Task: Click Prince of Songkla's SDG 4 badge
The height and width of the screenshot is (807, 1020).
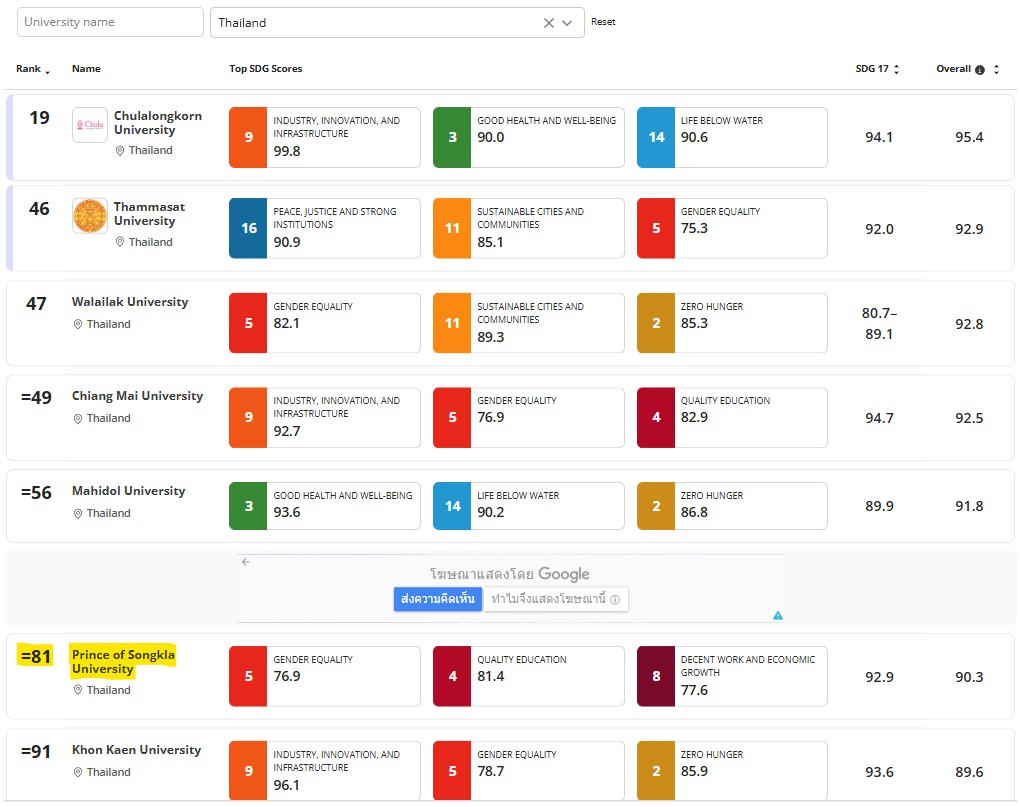Action: (452, 676)
